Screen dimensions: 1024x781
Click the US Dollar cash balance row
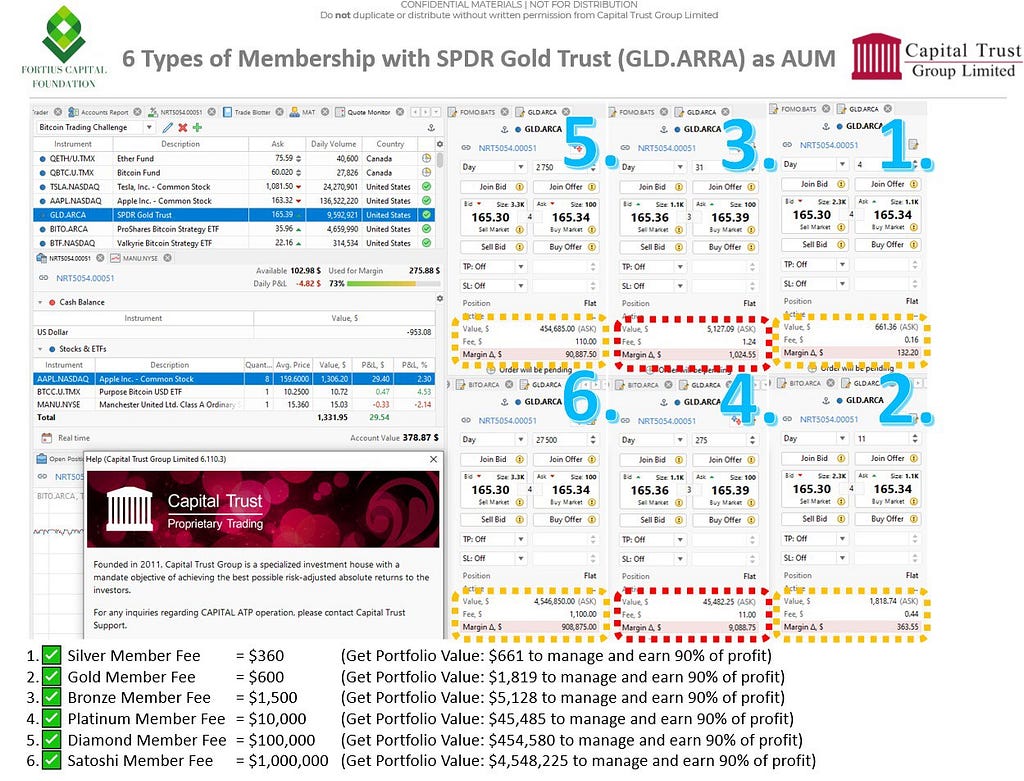[x=234, y=332]
